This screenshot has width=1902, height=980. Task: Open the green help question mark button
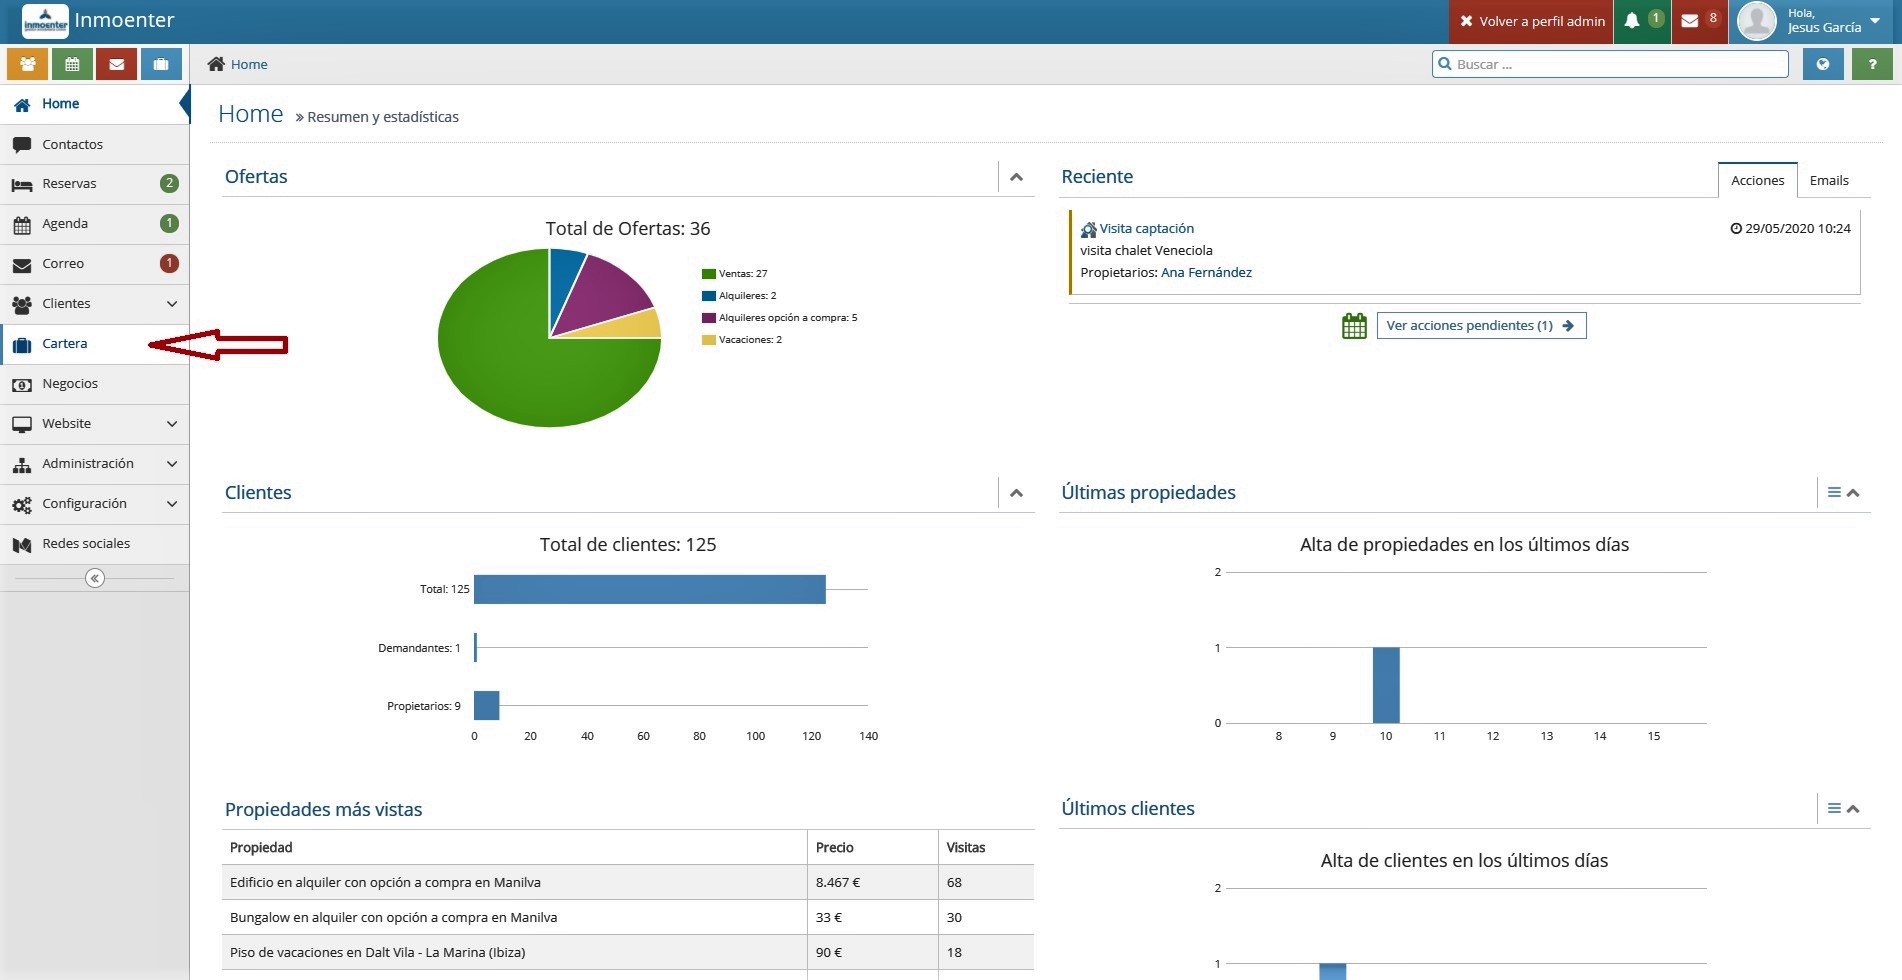click(x=1872, y=64)
